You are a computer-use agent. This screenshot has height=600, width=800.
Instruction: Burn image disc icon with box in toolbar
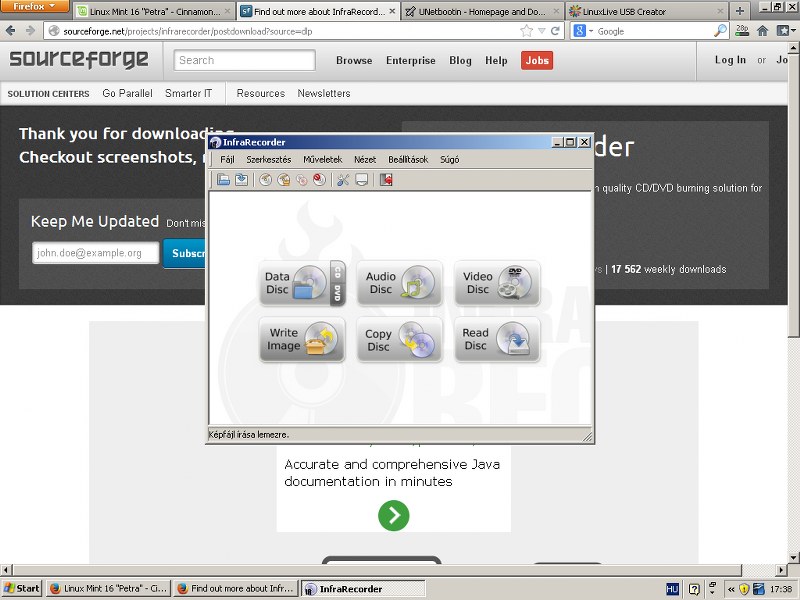click(284, 180)
